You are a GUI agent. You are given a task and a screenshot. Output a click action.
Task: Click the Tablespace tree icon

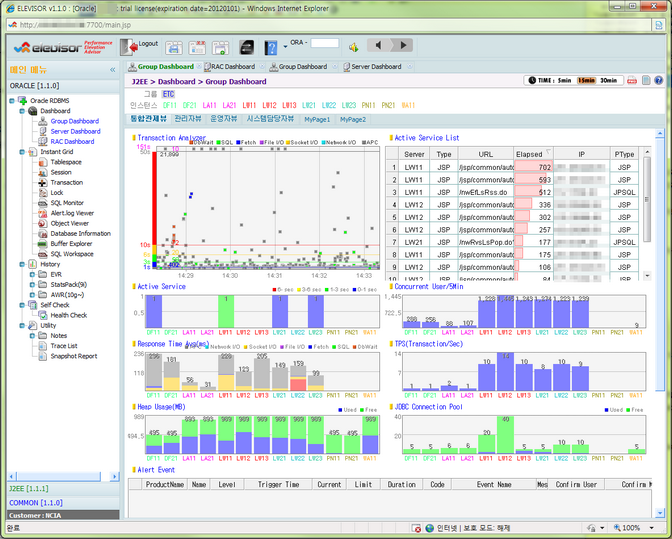pyautogui.click(x=43, y=162)
